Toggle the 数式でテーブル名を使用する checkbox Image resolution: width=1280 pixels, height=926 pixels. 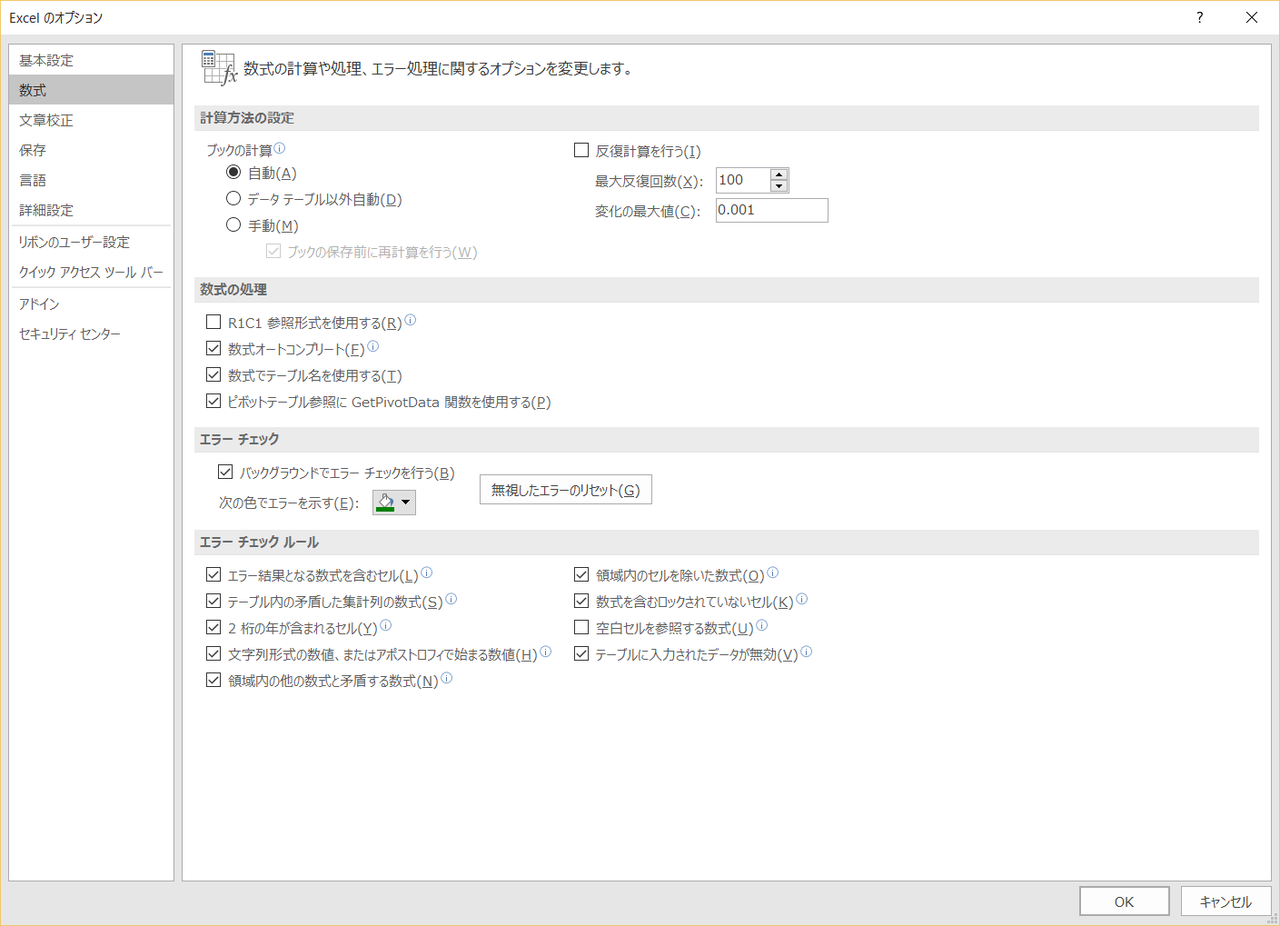(212, 375)
